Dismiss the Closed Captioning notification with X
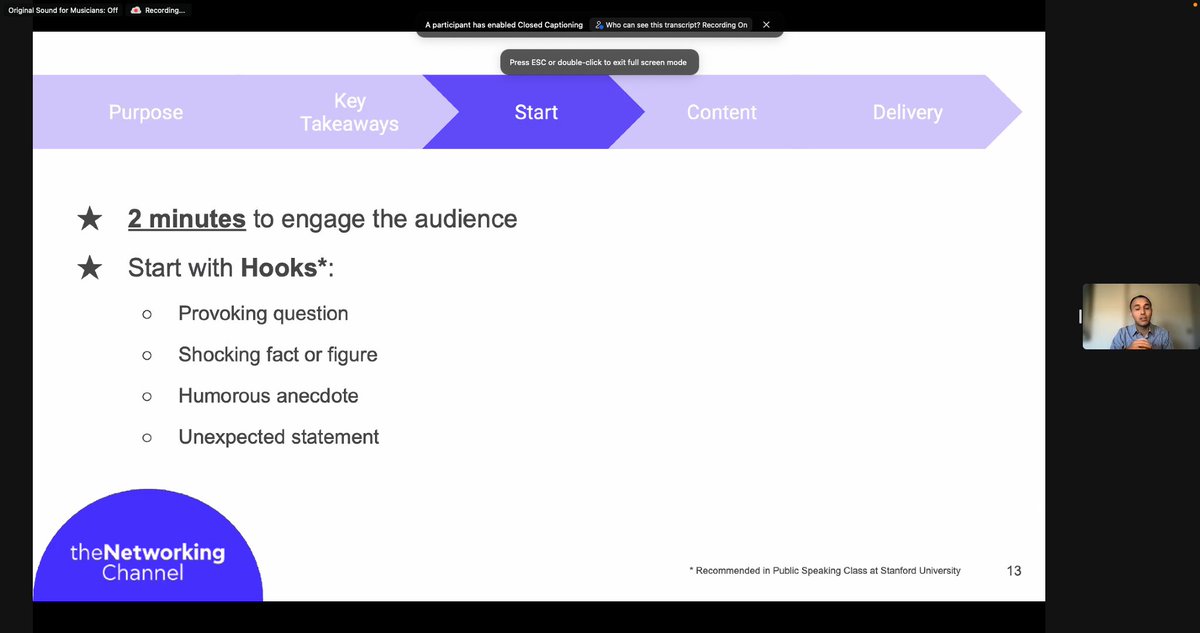 [766, 25]
